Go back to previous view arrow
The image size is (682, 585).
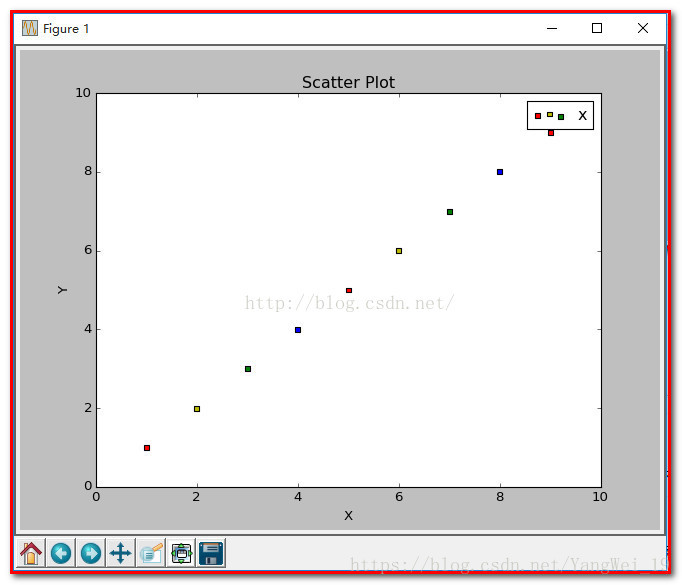[61, 553]
